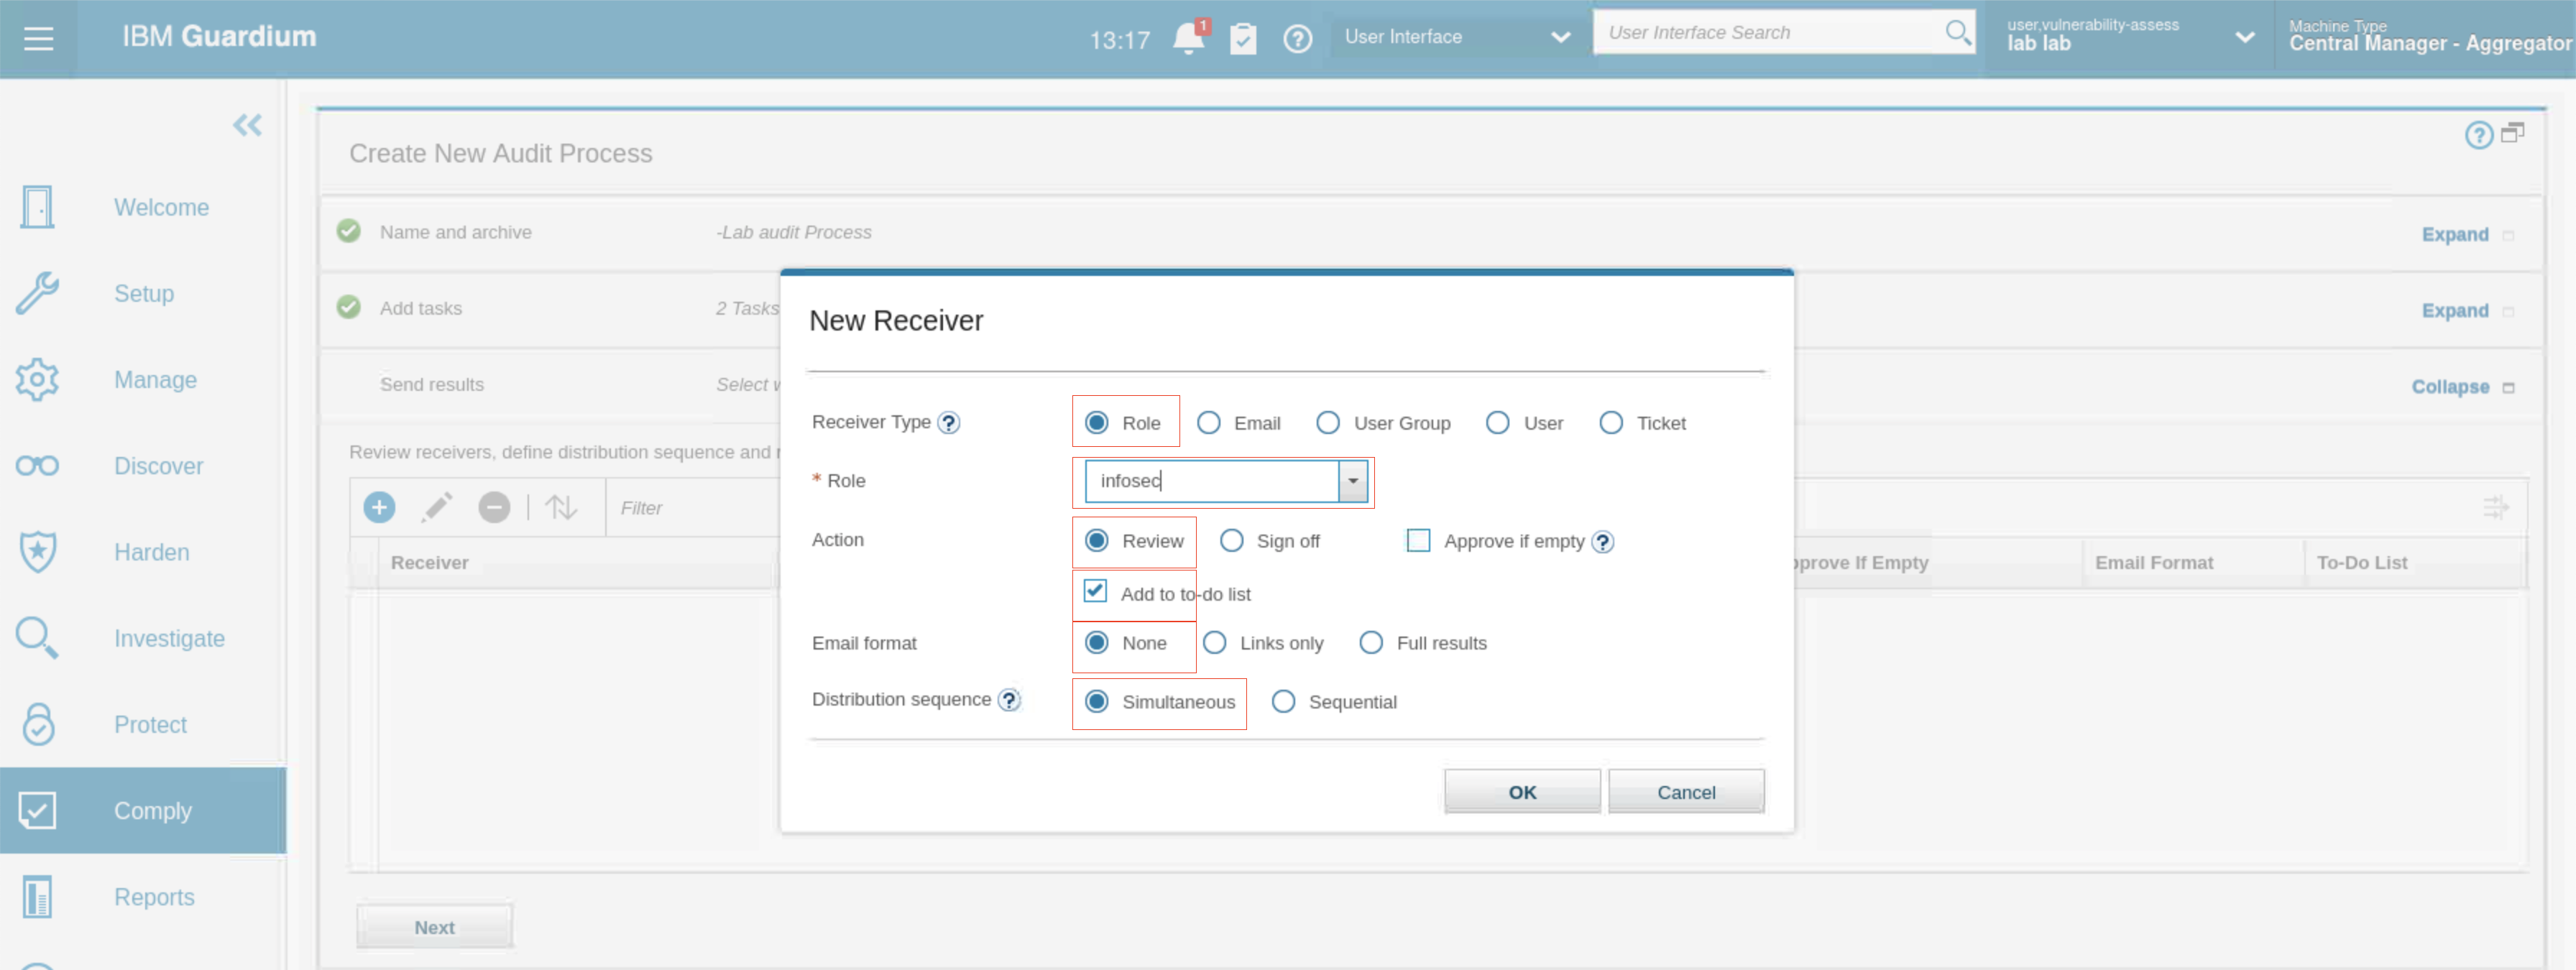Open the Reports menu in the sidebar

[x=154, y=897]
